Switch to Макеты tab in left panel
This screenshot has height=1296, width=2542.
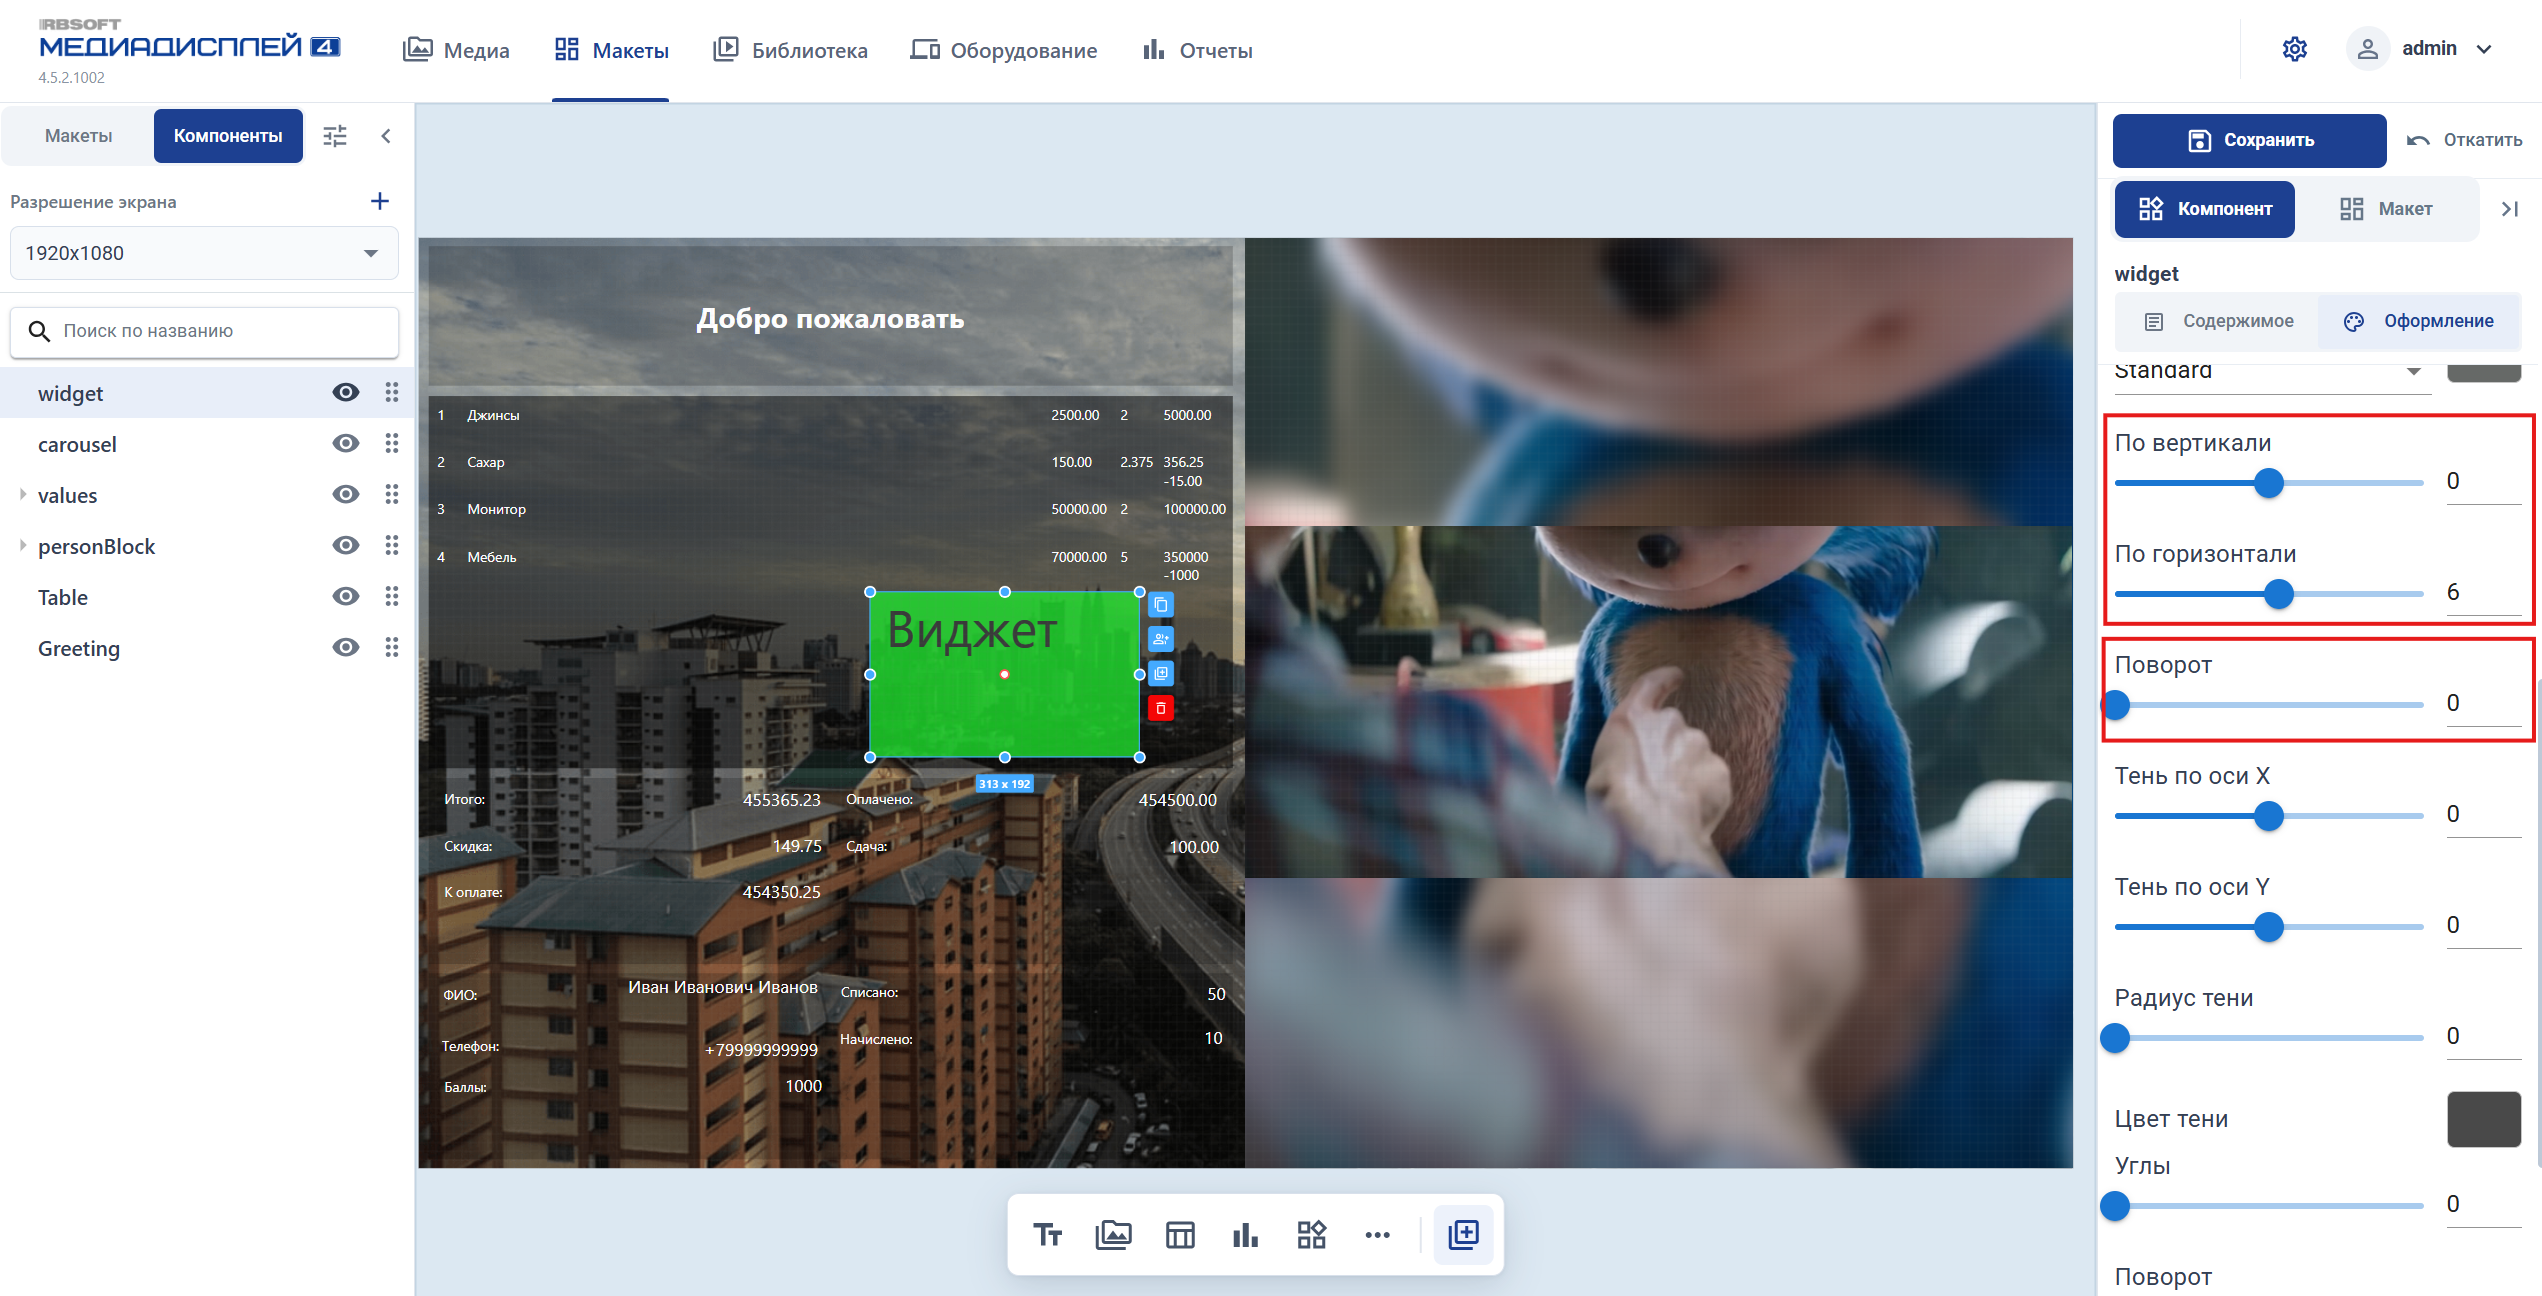79,136
